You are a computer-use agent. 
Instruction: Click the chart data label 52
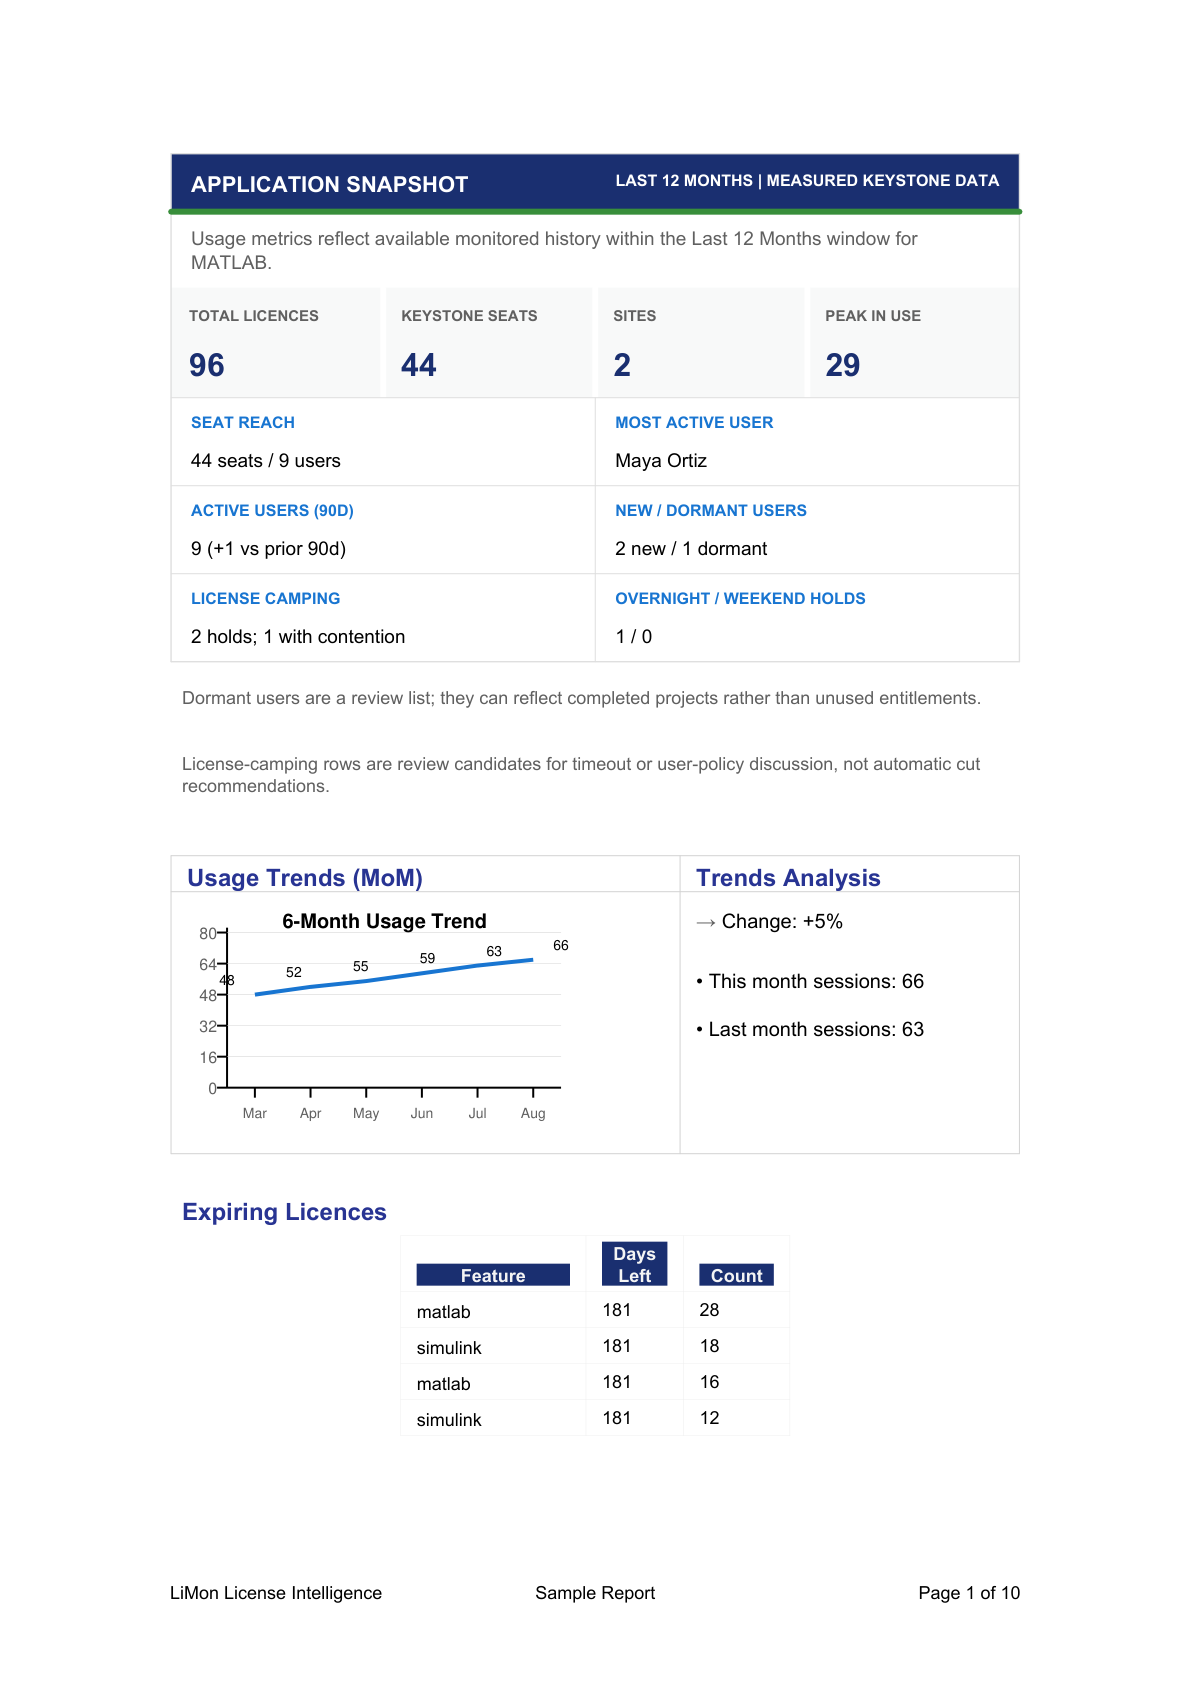click(294, 972)
